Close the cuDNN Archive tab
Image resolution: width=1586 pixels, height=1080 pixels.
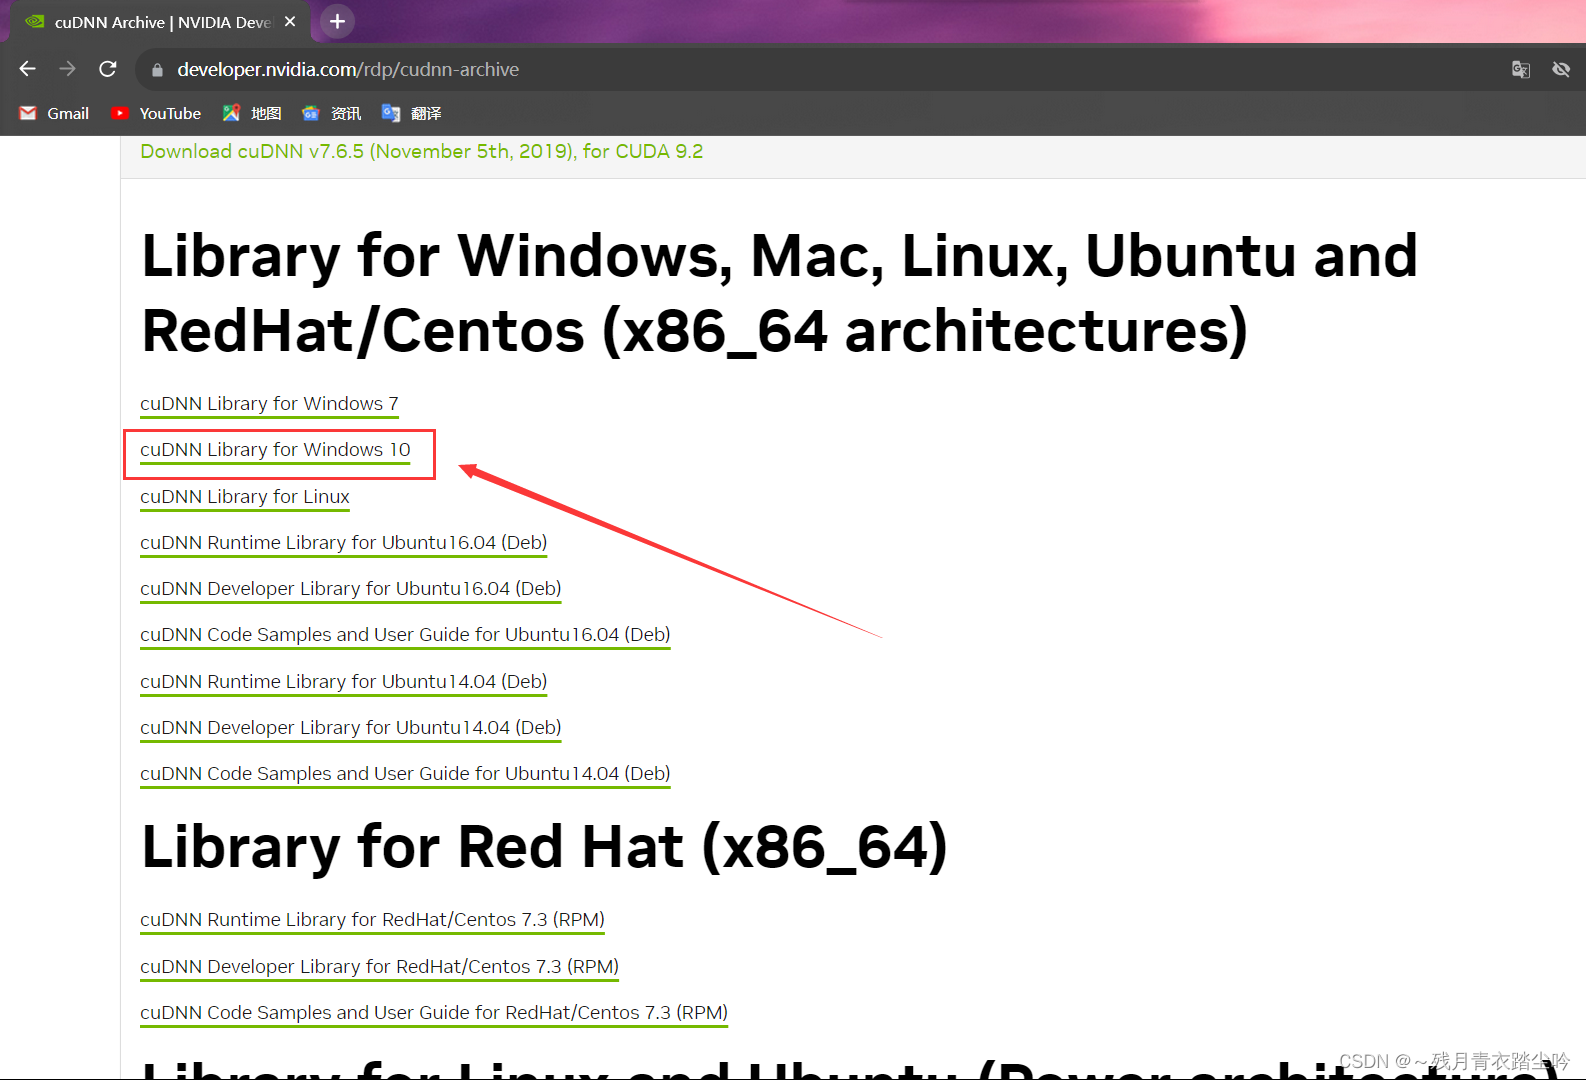(290, 22)
